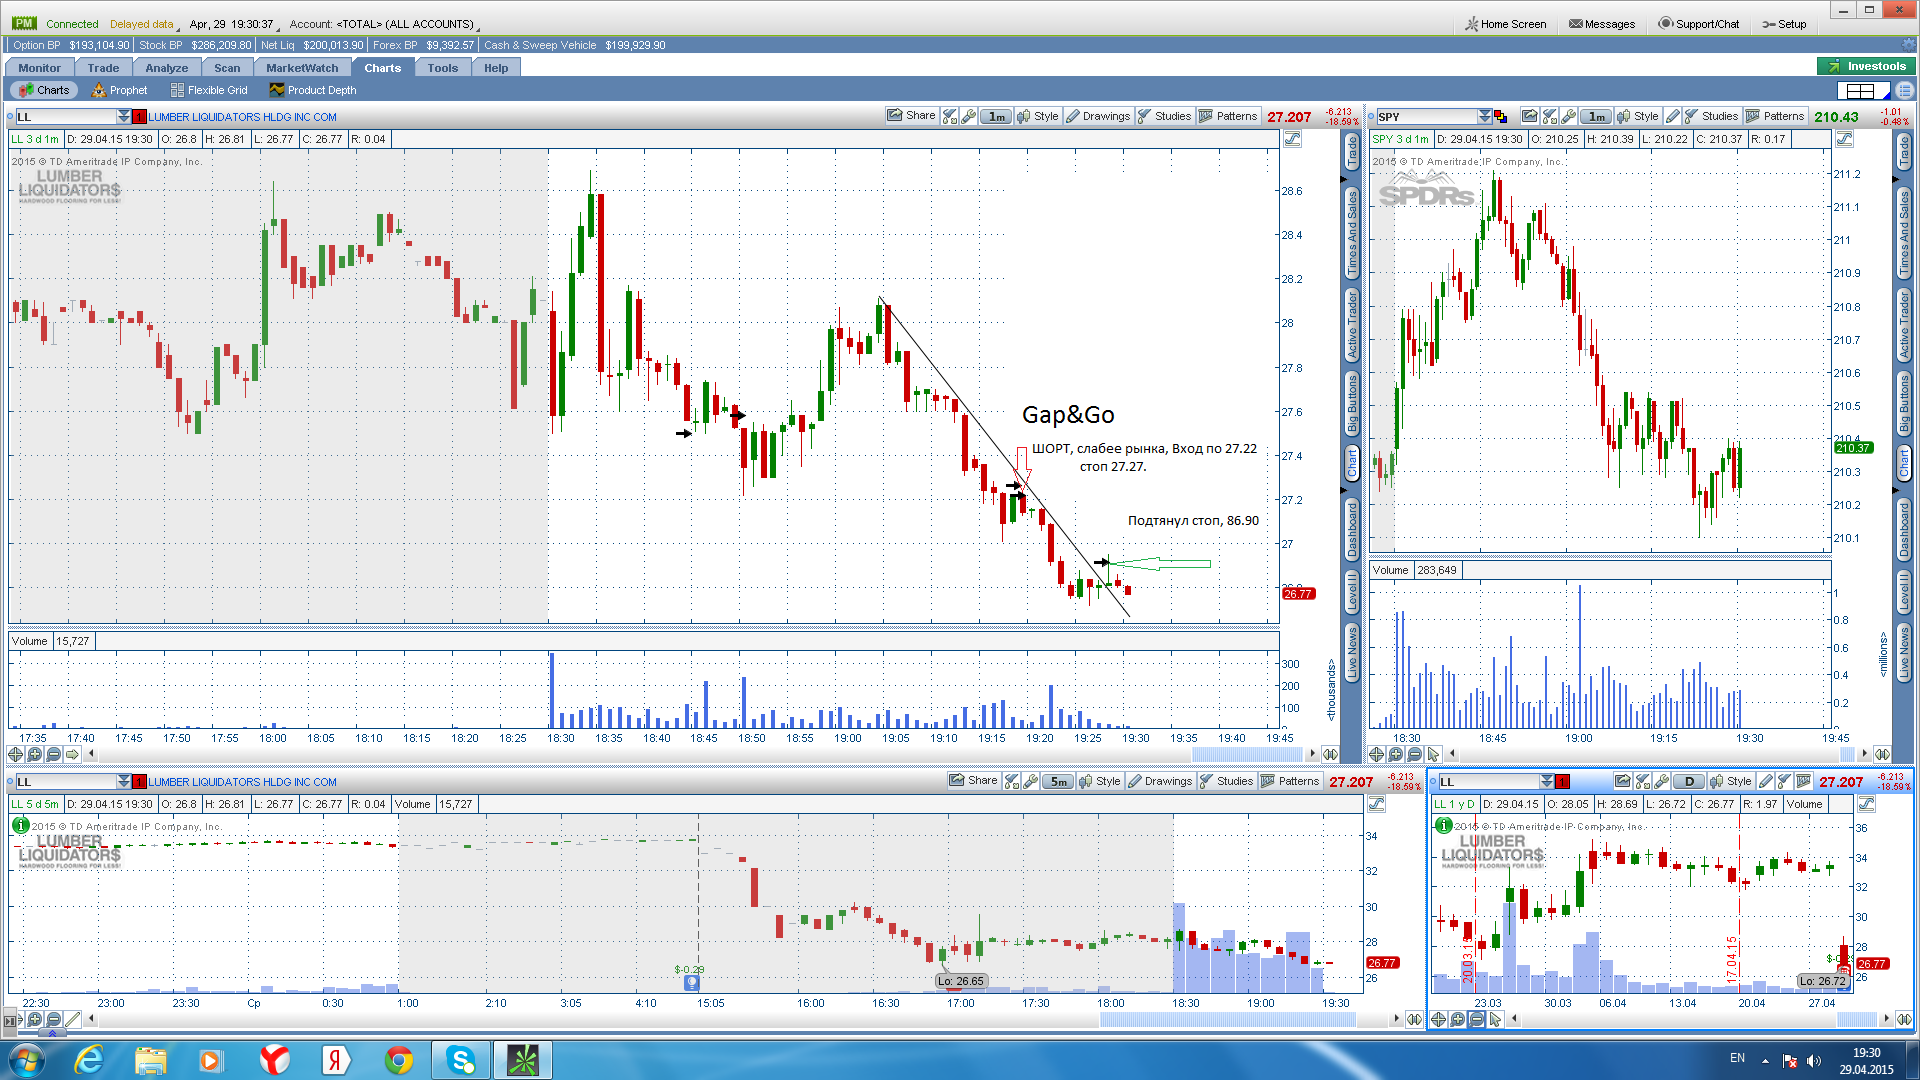Open chart settings wrench on top LL chart
Image resolution: width=1920 pixels, height=1080 pixels.
pyautogui.click(x=968, y=116)
